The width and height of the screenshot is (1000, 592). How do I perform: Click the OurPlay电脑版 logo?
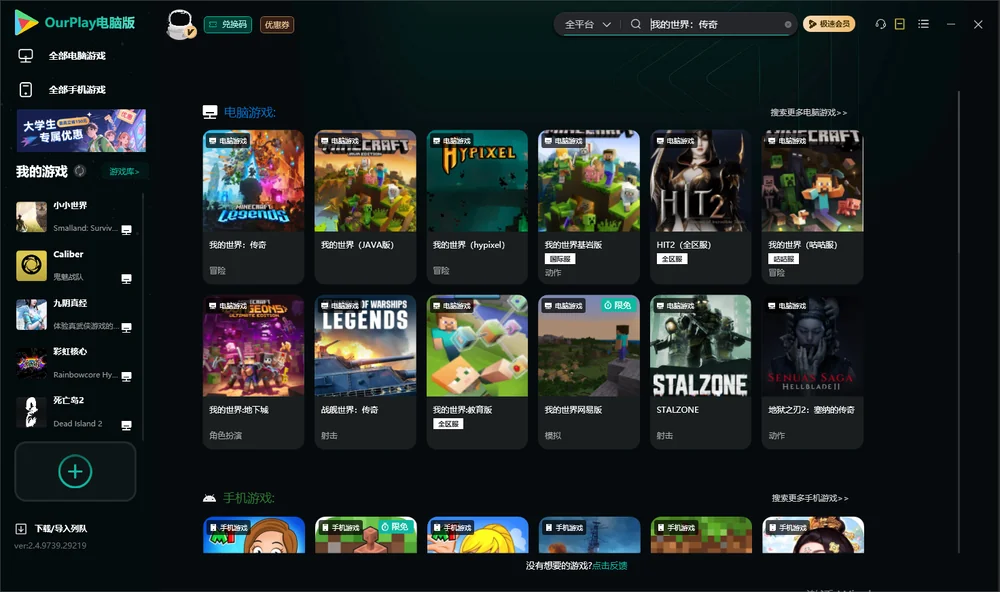pyautogui.click(x=74, y=23)
